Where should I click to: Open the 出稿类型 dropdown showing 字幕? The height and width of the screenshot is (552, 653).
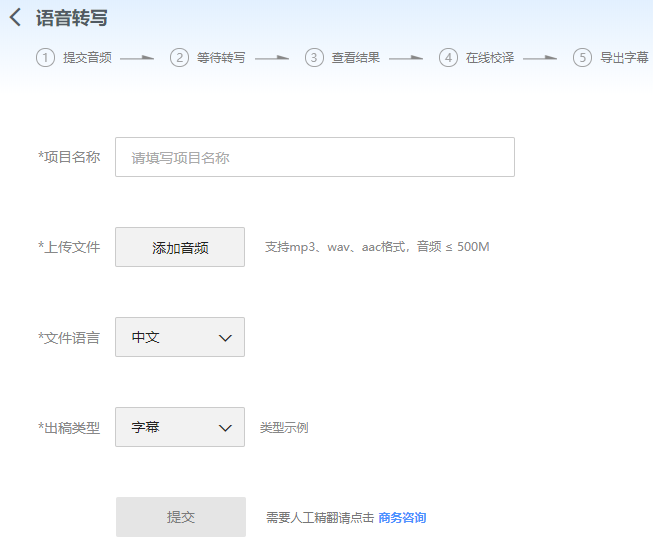click(180, 427)
